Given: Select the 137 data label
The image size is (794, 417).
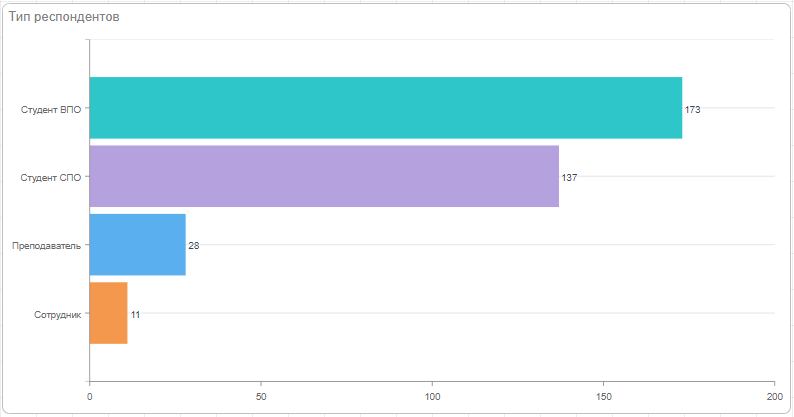Looking at the screenshot, I should [x=570, y=177].
